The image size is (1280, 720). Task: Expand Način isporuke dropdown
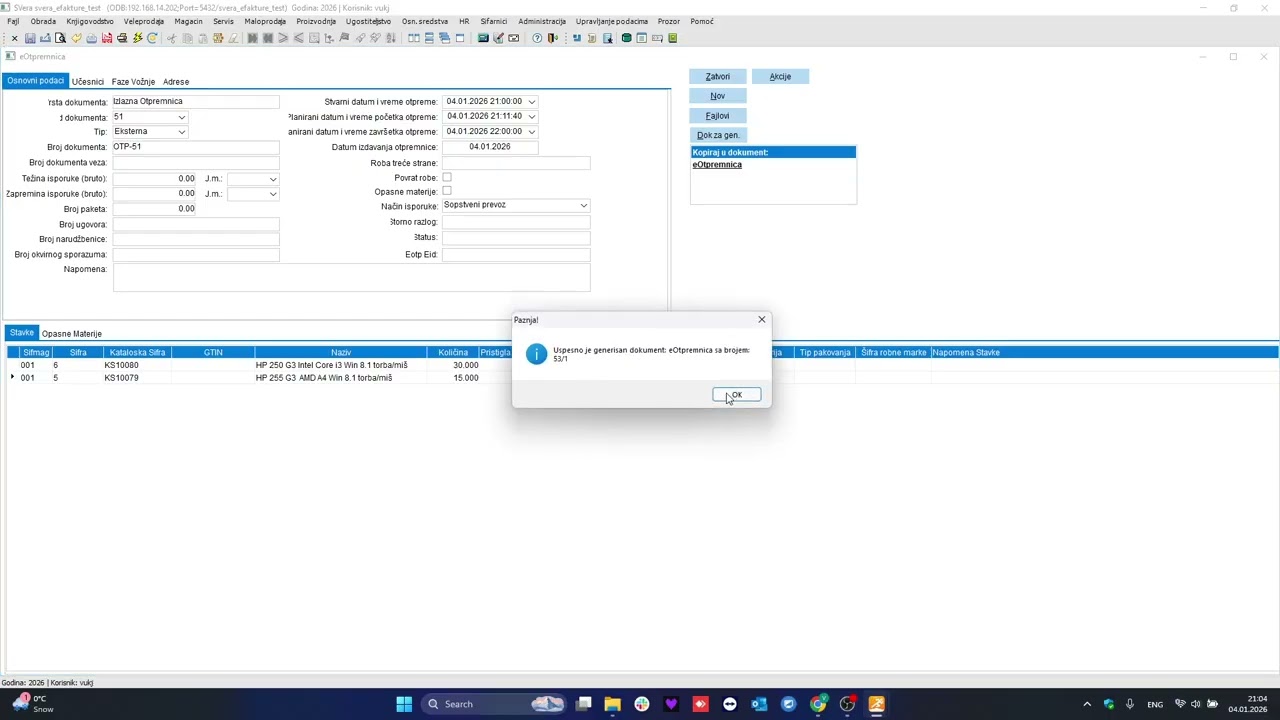pos(584,205)
